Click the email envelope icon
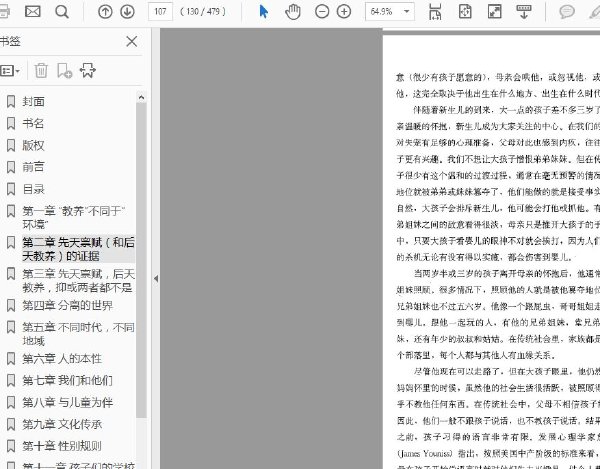Screen dimensions: 600x469 pyautogui.click(x=33, y=11)
